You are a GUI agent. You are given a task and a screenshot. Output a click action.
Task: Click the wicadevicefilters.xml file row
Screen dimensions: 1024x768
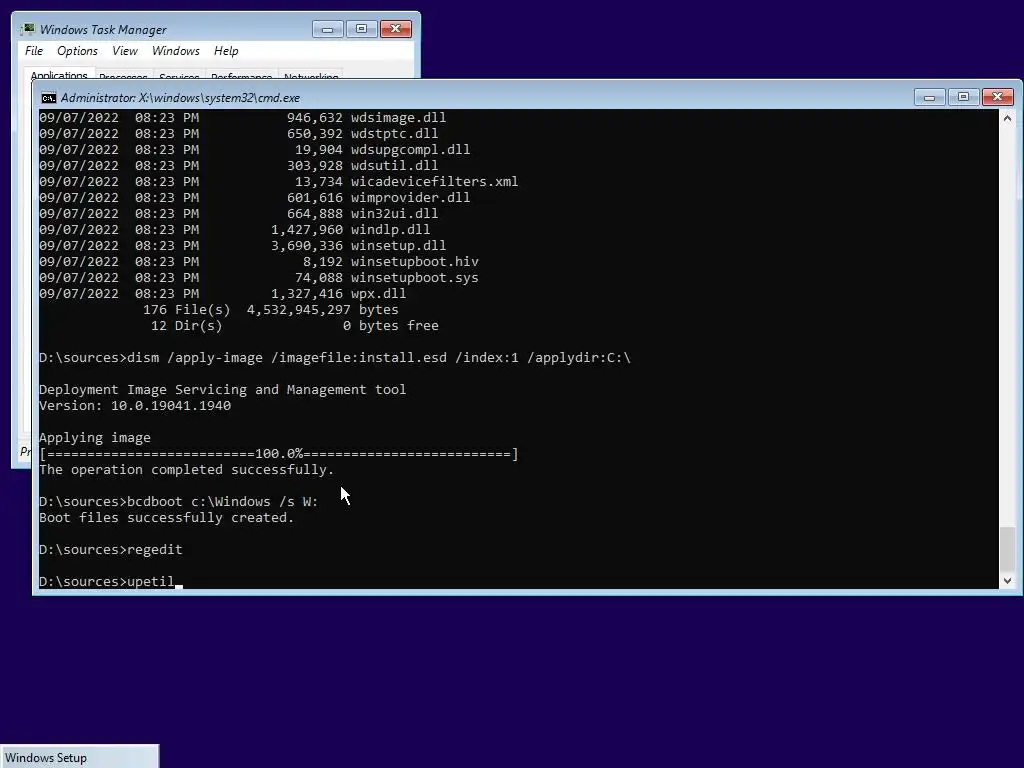tap(279, 182)
